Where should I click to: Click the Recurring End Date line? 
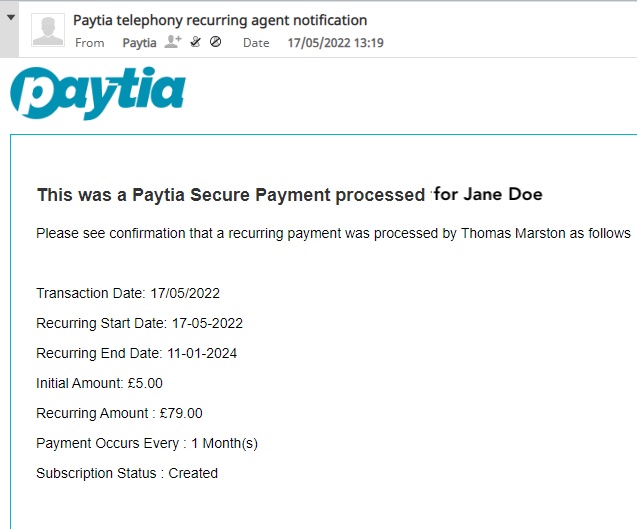(136, 353)
